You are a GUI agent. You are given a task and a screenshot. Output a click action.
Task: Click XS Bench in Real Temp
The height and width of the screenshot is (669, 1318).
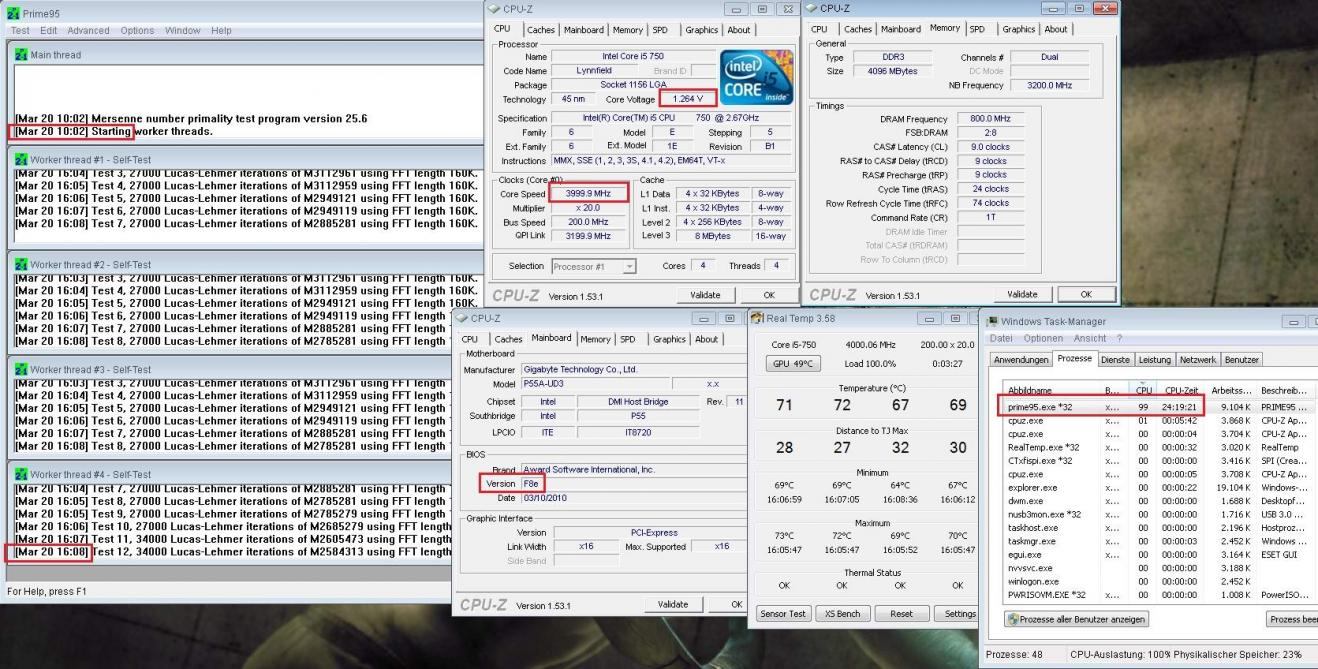pos(842,614)
